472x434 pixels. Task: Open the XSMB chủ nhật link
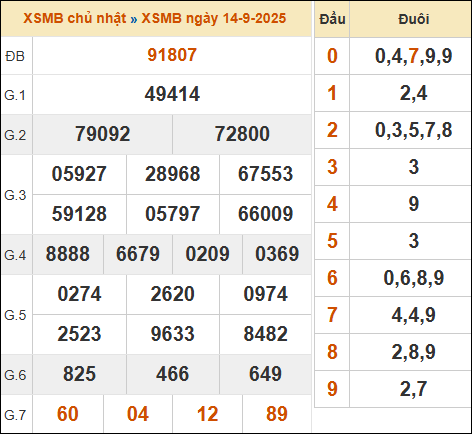click(75, 18)
